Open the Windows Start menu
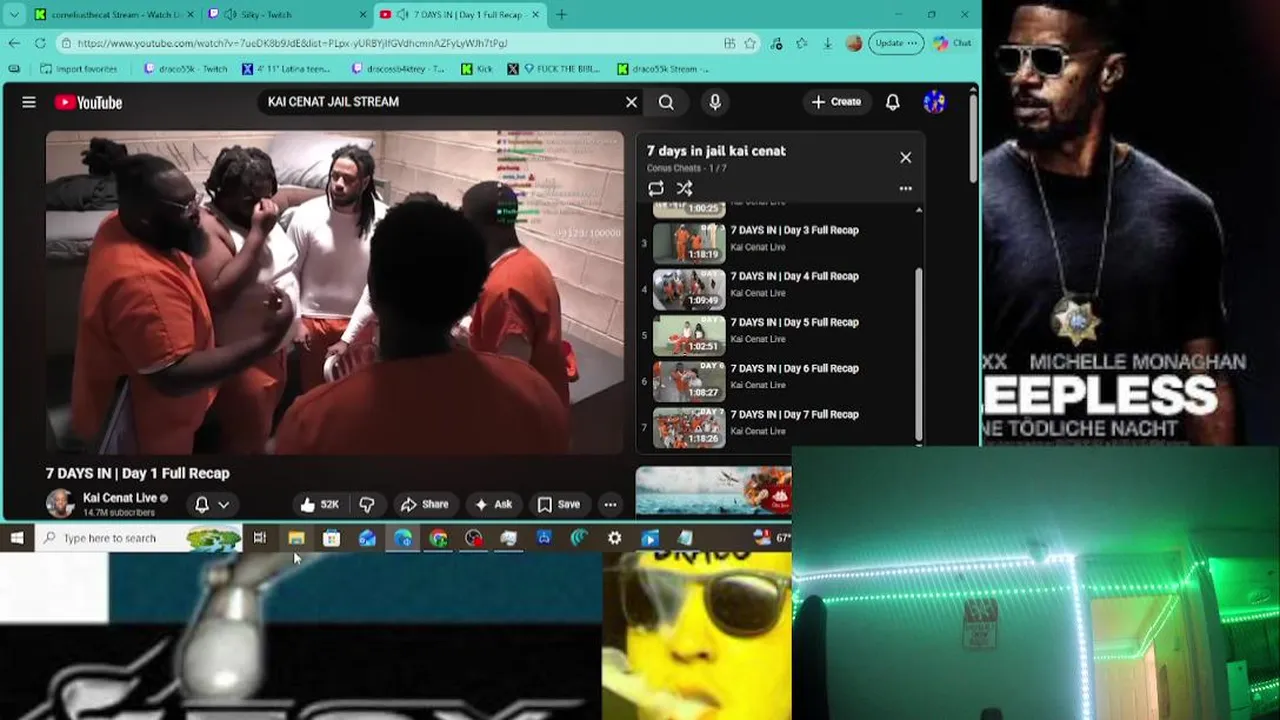1280x720 pixels. 17,538
